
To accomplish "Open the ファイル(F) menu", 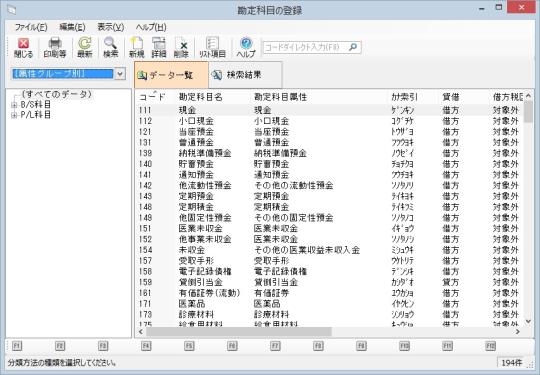I will click(31, 27).
